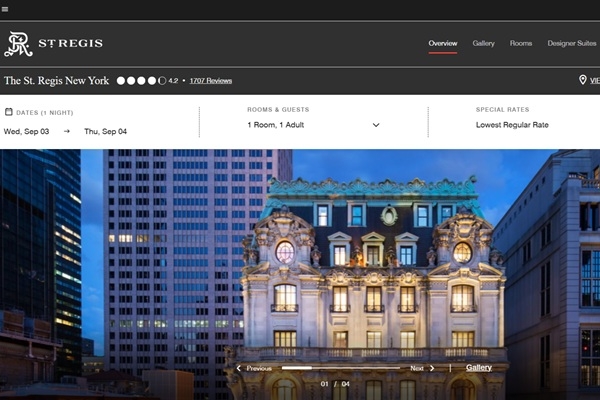The height and width of the screenshot is (400, 600).
Task: Switch to the Gallery tab
Action: tap(483, 43)
